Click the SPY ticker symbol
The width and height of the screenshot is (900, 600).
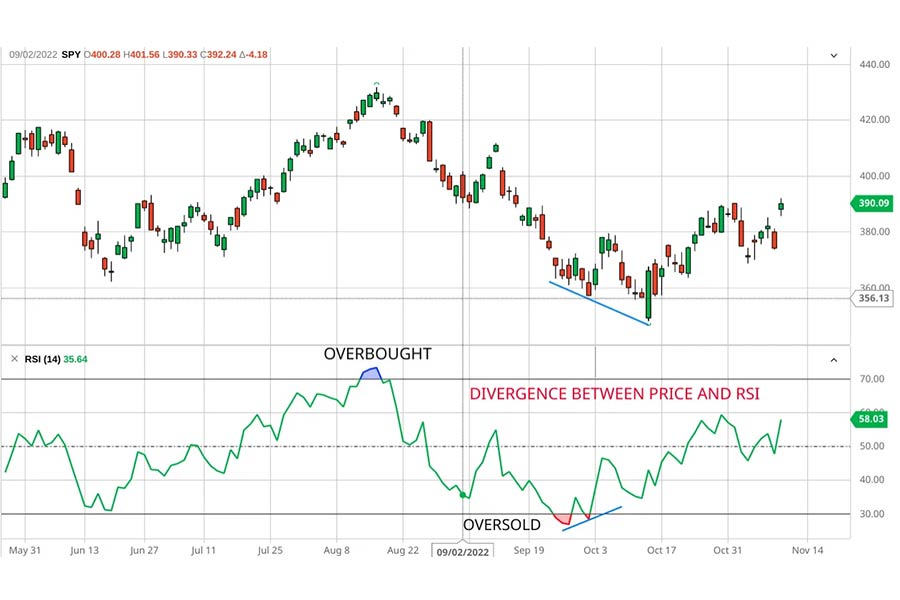tap(71, 55)
